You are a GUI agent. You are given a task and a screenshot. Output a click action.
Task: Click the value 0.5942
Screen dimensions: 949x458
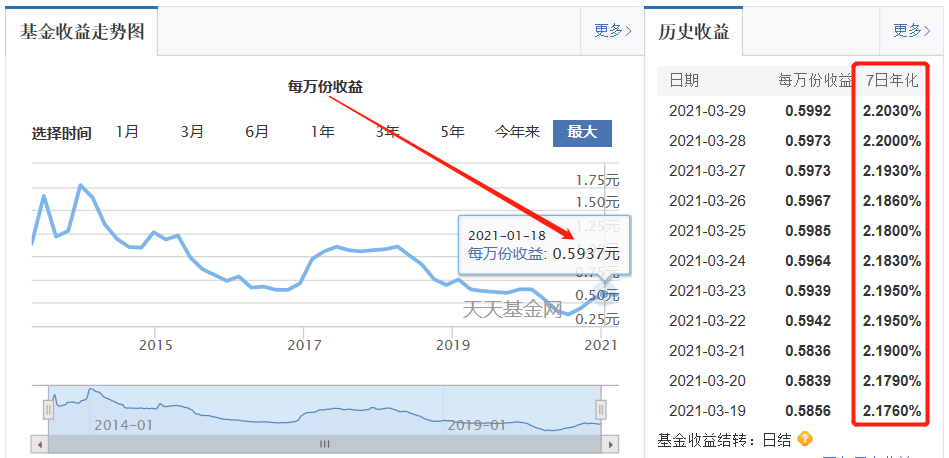(808, 321)
